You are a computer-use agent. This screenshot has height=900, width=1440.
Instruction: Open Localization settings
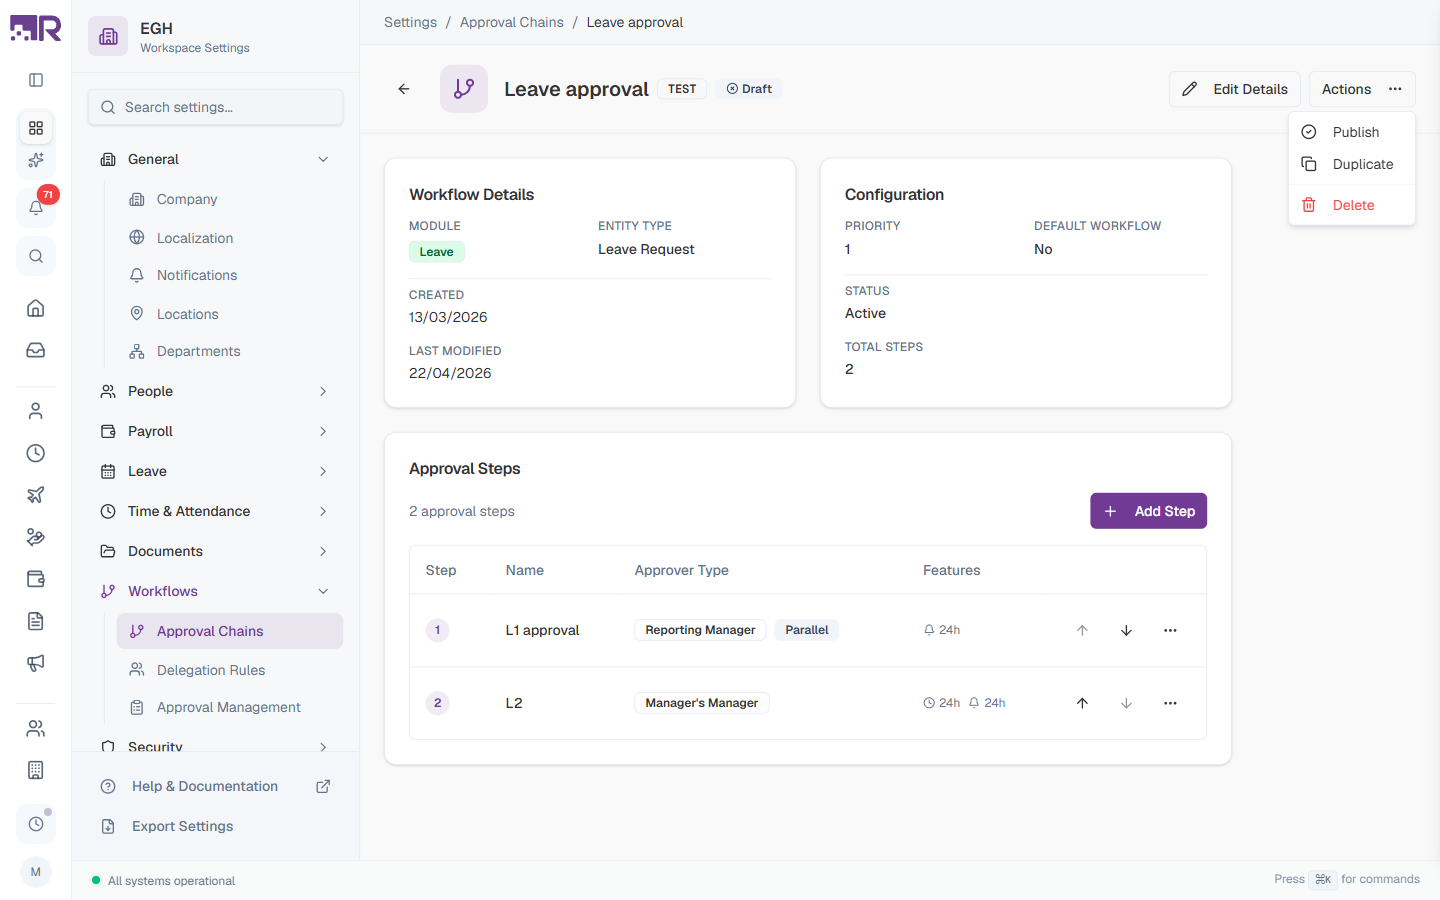coord(230,238)
